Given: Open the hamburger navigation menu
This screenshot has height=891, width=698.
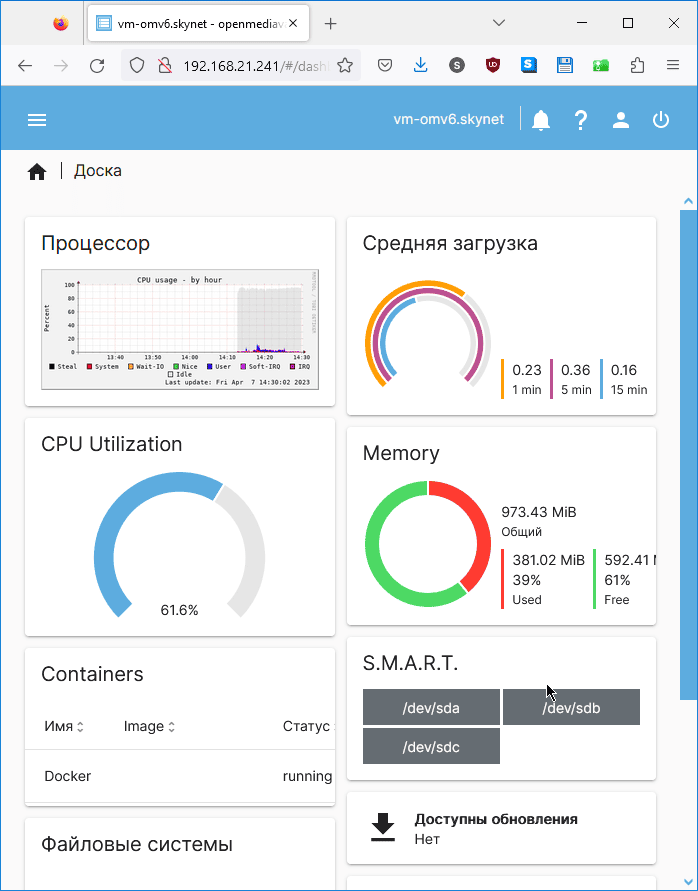Looking at the screenshot, I should click(37, 120).
